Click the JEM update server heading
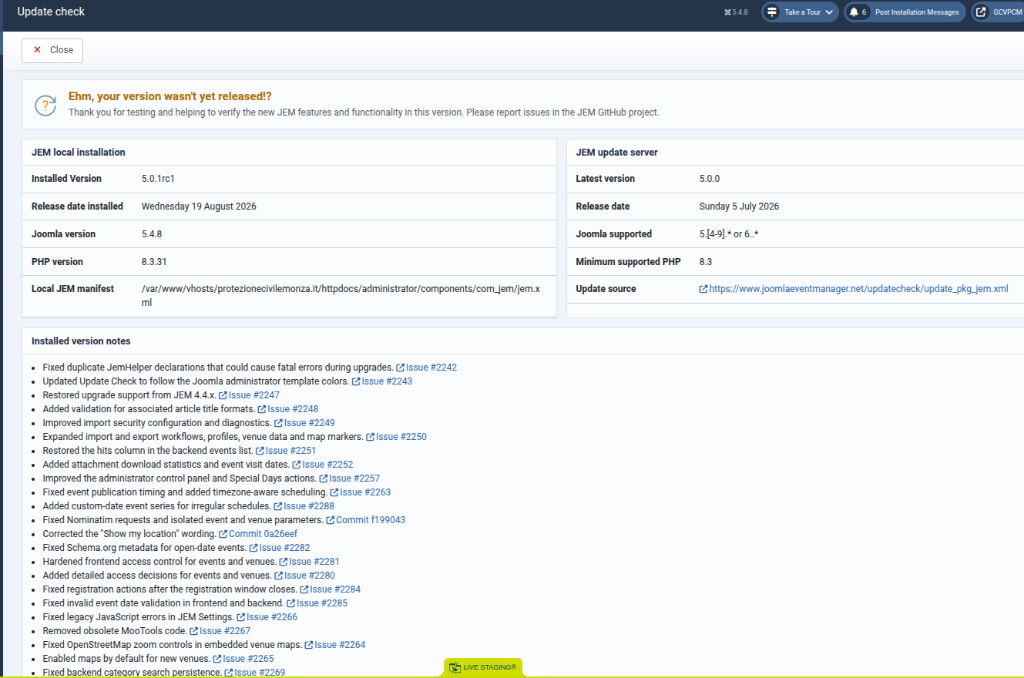 (x=616, y=152)
